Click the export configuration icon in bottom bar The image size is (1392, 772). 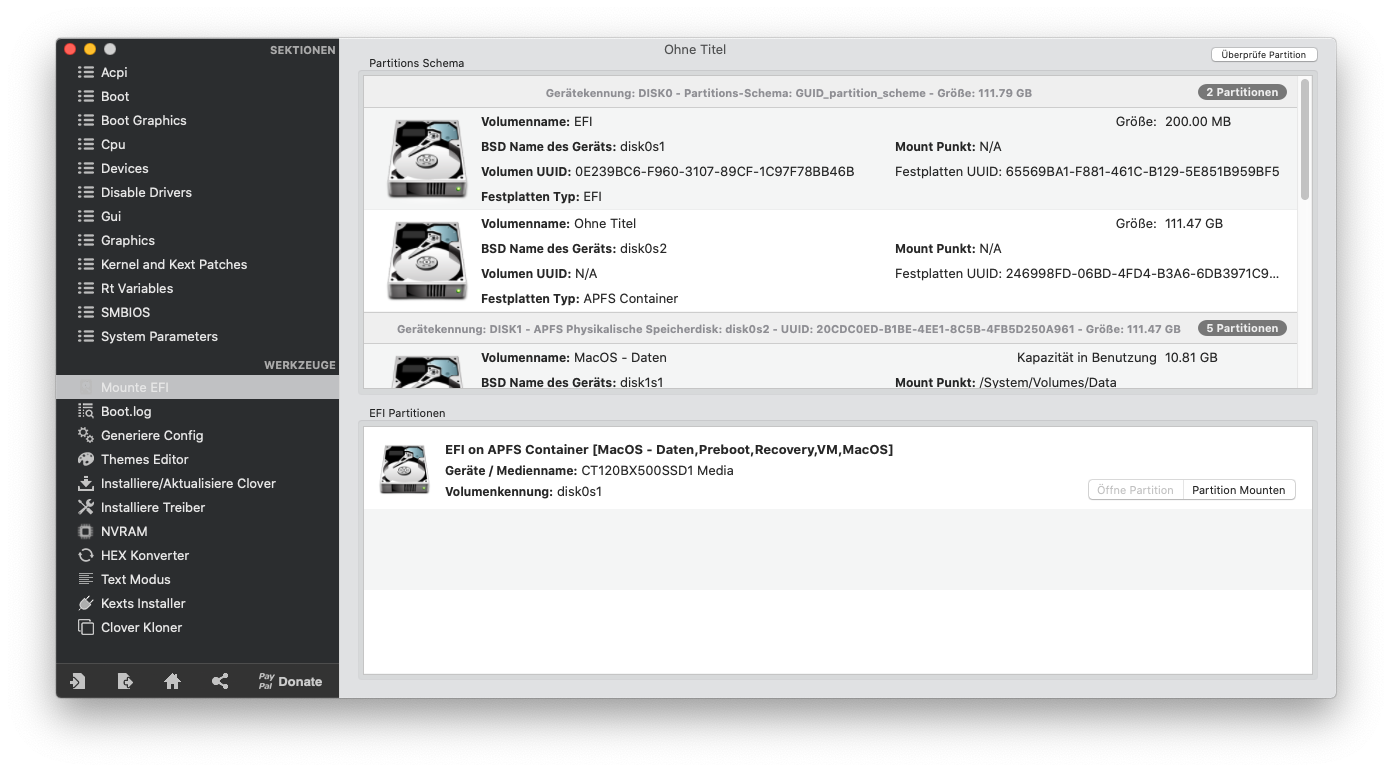(125, 681)
